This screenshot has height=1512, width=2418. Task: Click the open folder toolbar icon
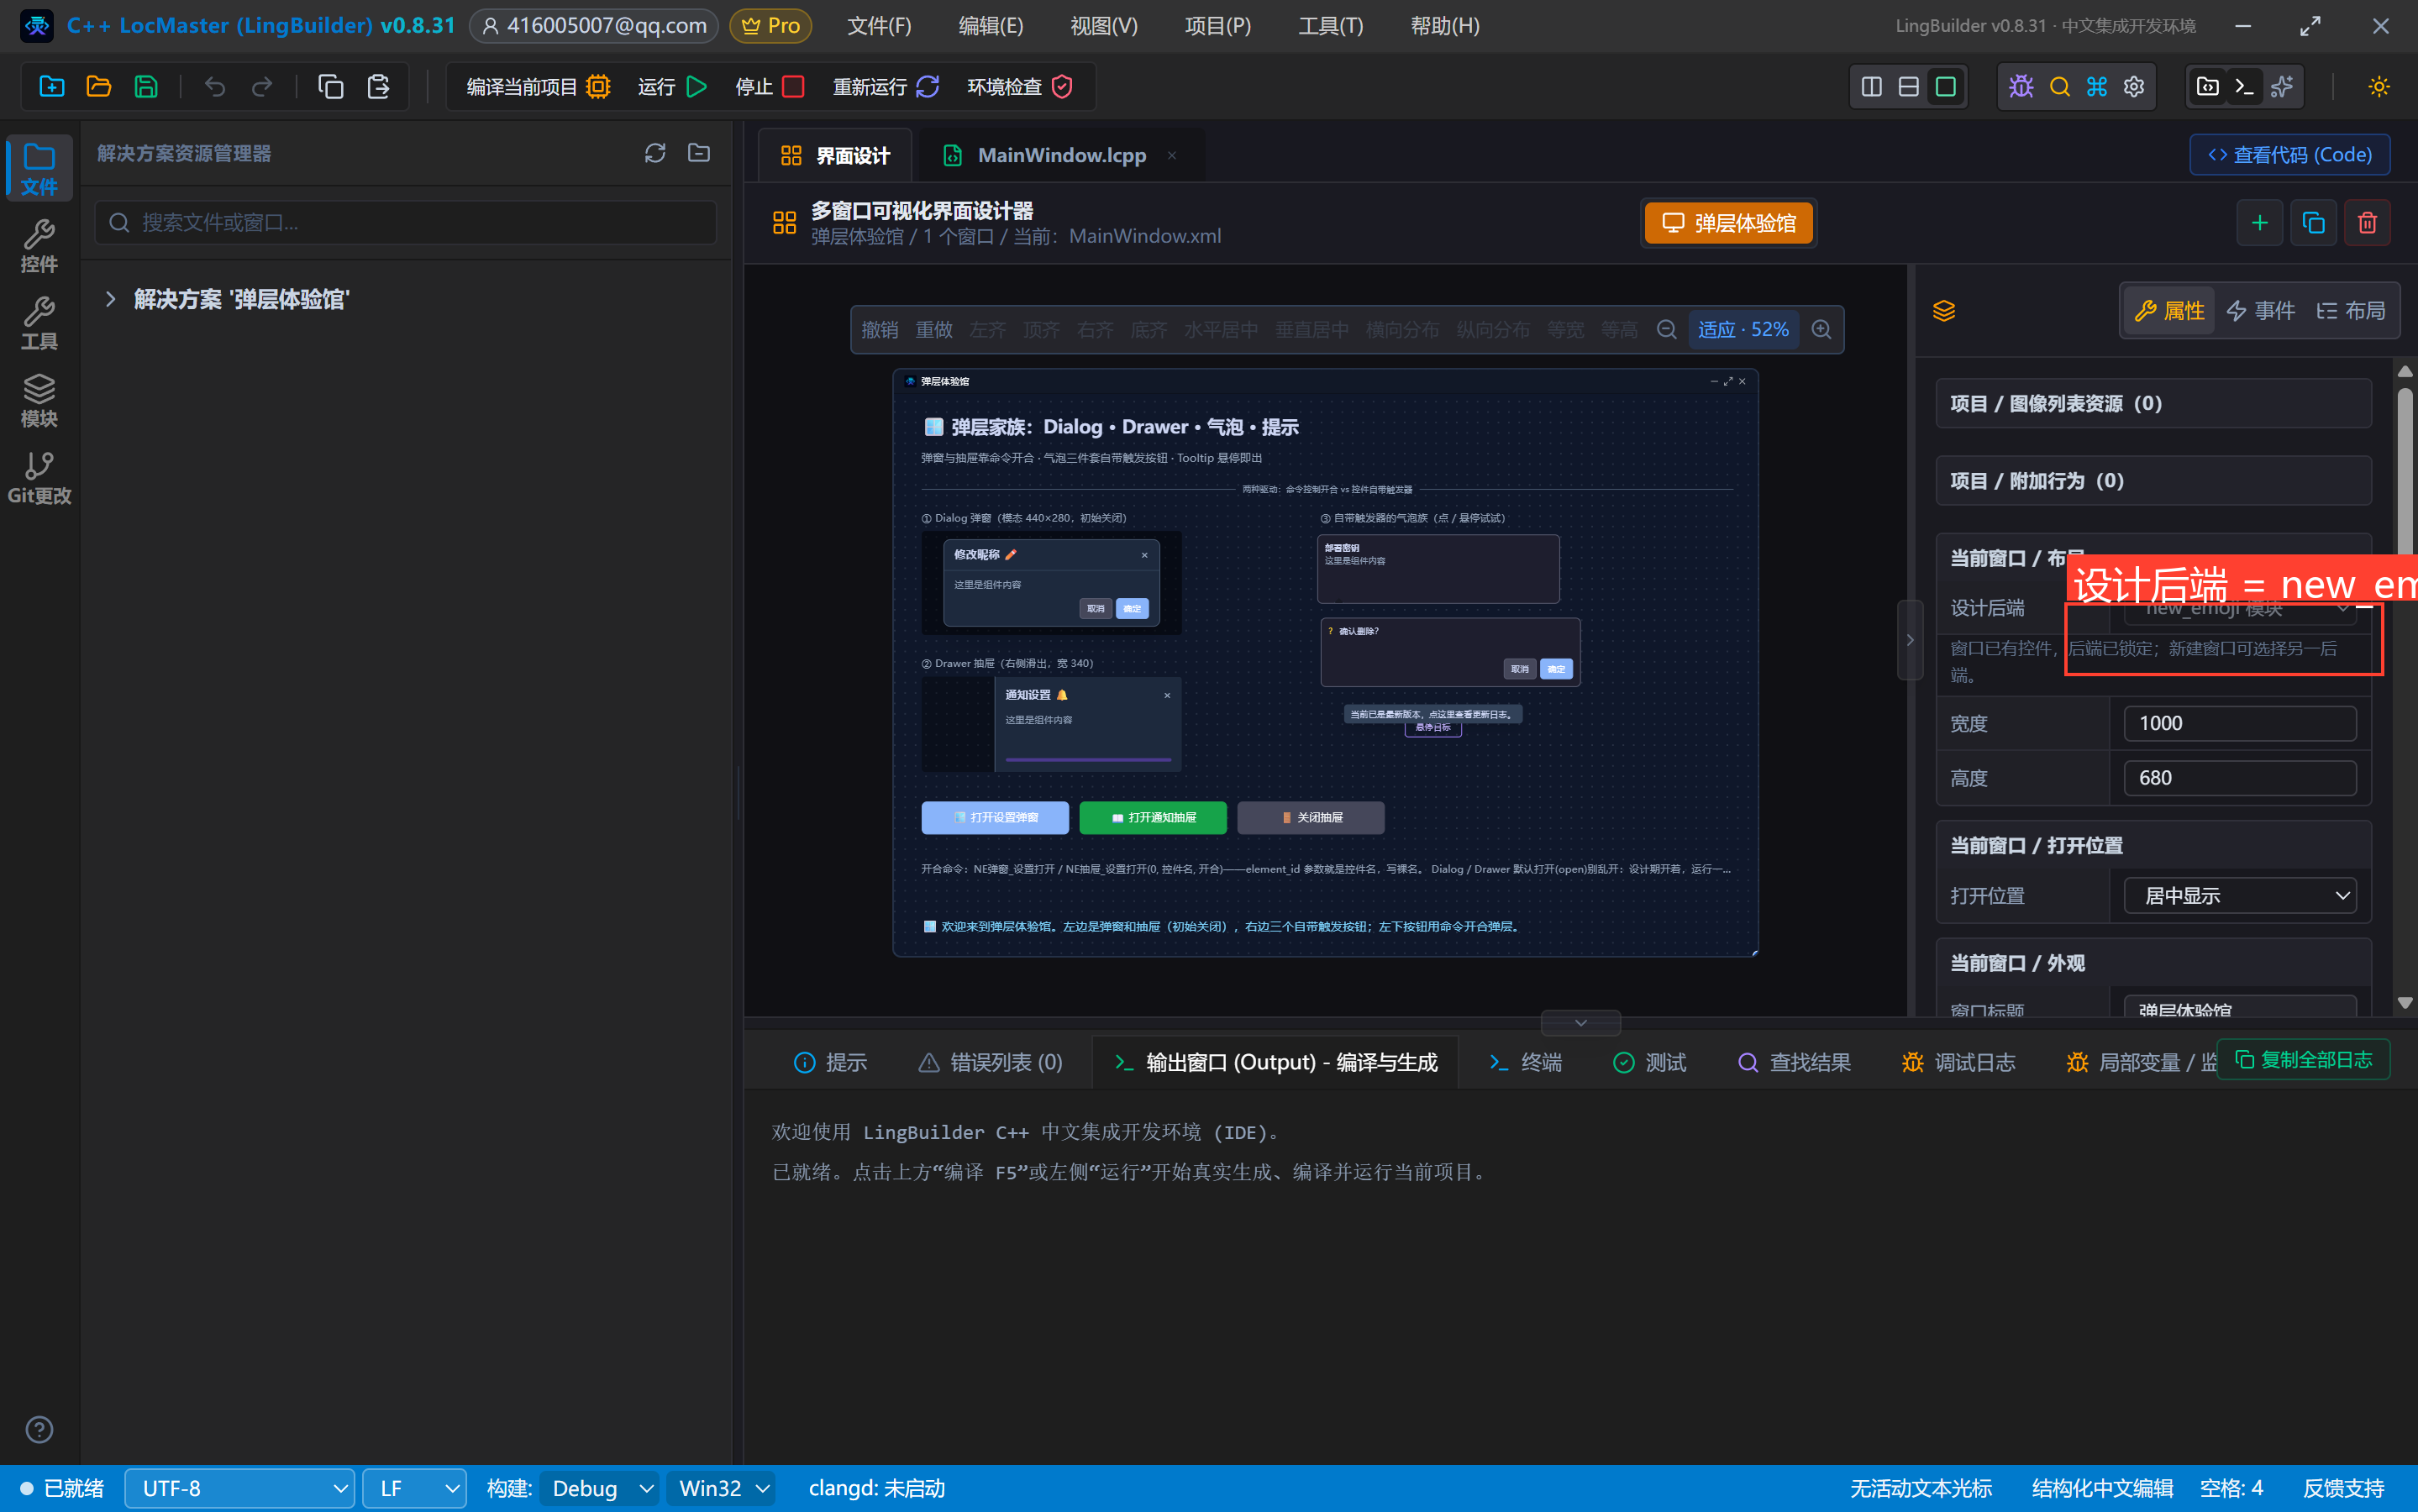pos(99,87)
